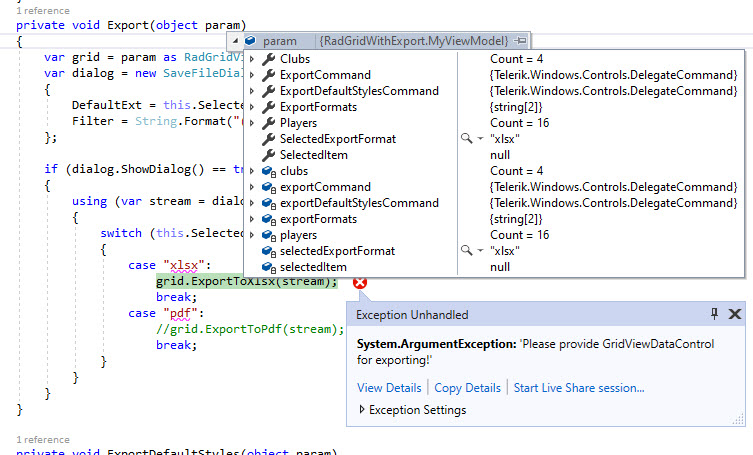Click the Export method name in signature
The width and height of the screenshot is (753, 455).
[x=128, y=25]
